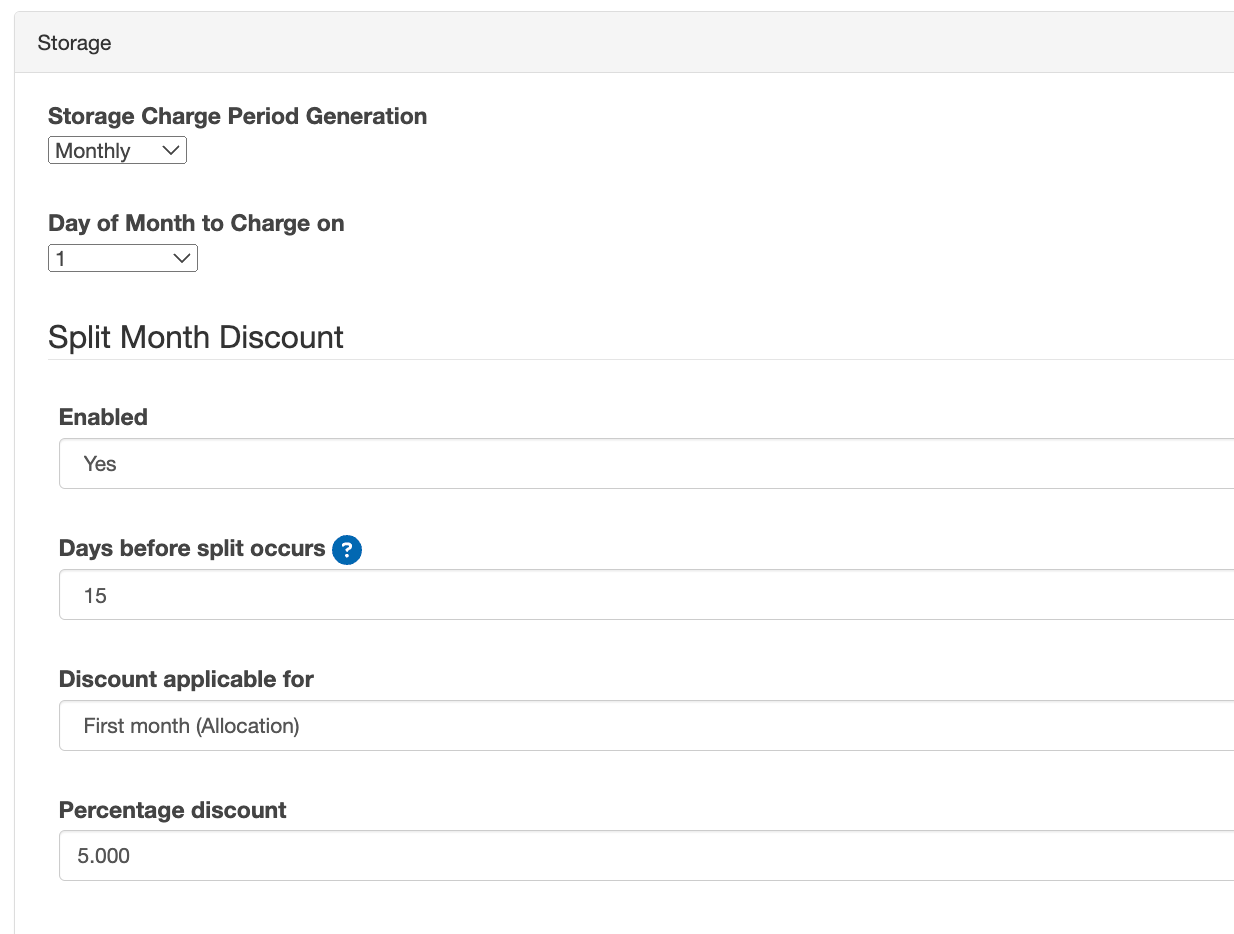The height and width of the screenshot is (934, 1234).
Task: Click the help icon beside Days before split occurs
Action: pyautogui.click(x=346, y=549)
